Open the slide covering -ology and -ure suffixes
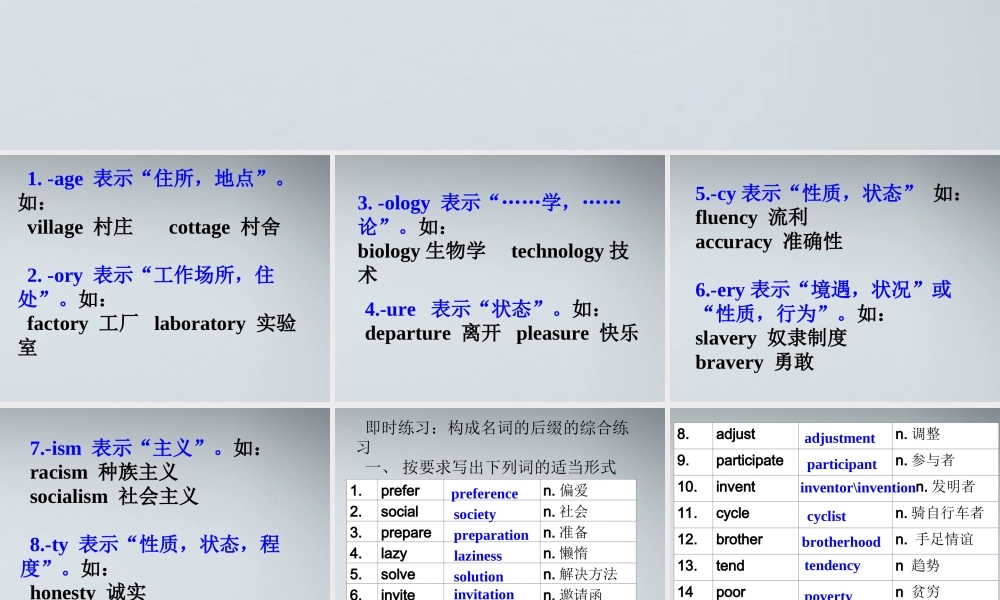This screenshot has width=1000, height=600. tap(499, 279)
